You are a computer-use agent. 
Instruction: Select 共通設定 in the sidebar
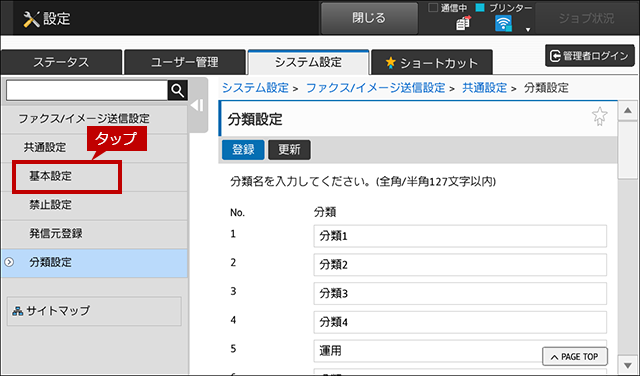point(94,147)
